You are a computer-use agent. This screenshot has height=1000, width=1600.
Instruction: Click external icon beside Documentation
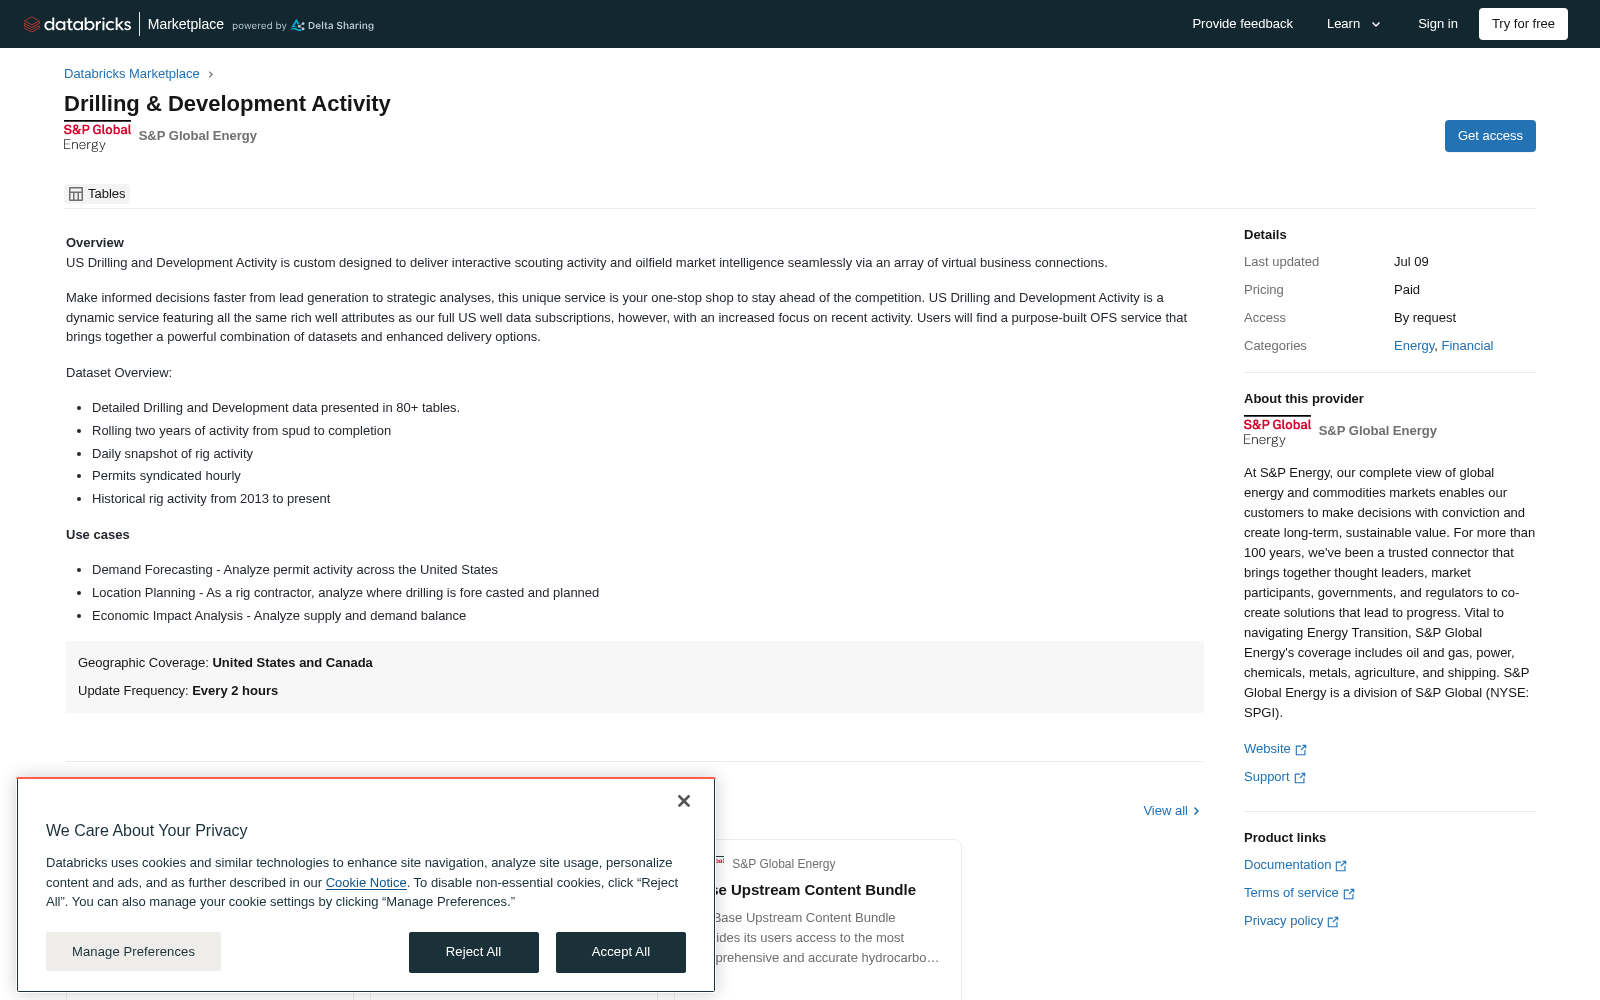pos(1341,866)
